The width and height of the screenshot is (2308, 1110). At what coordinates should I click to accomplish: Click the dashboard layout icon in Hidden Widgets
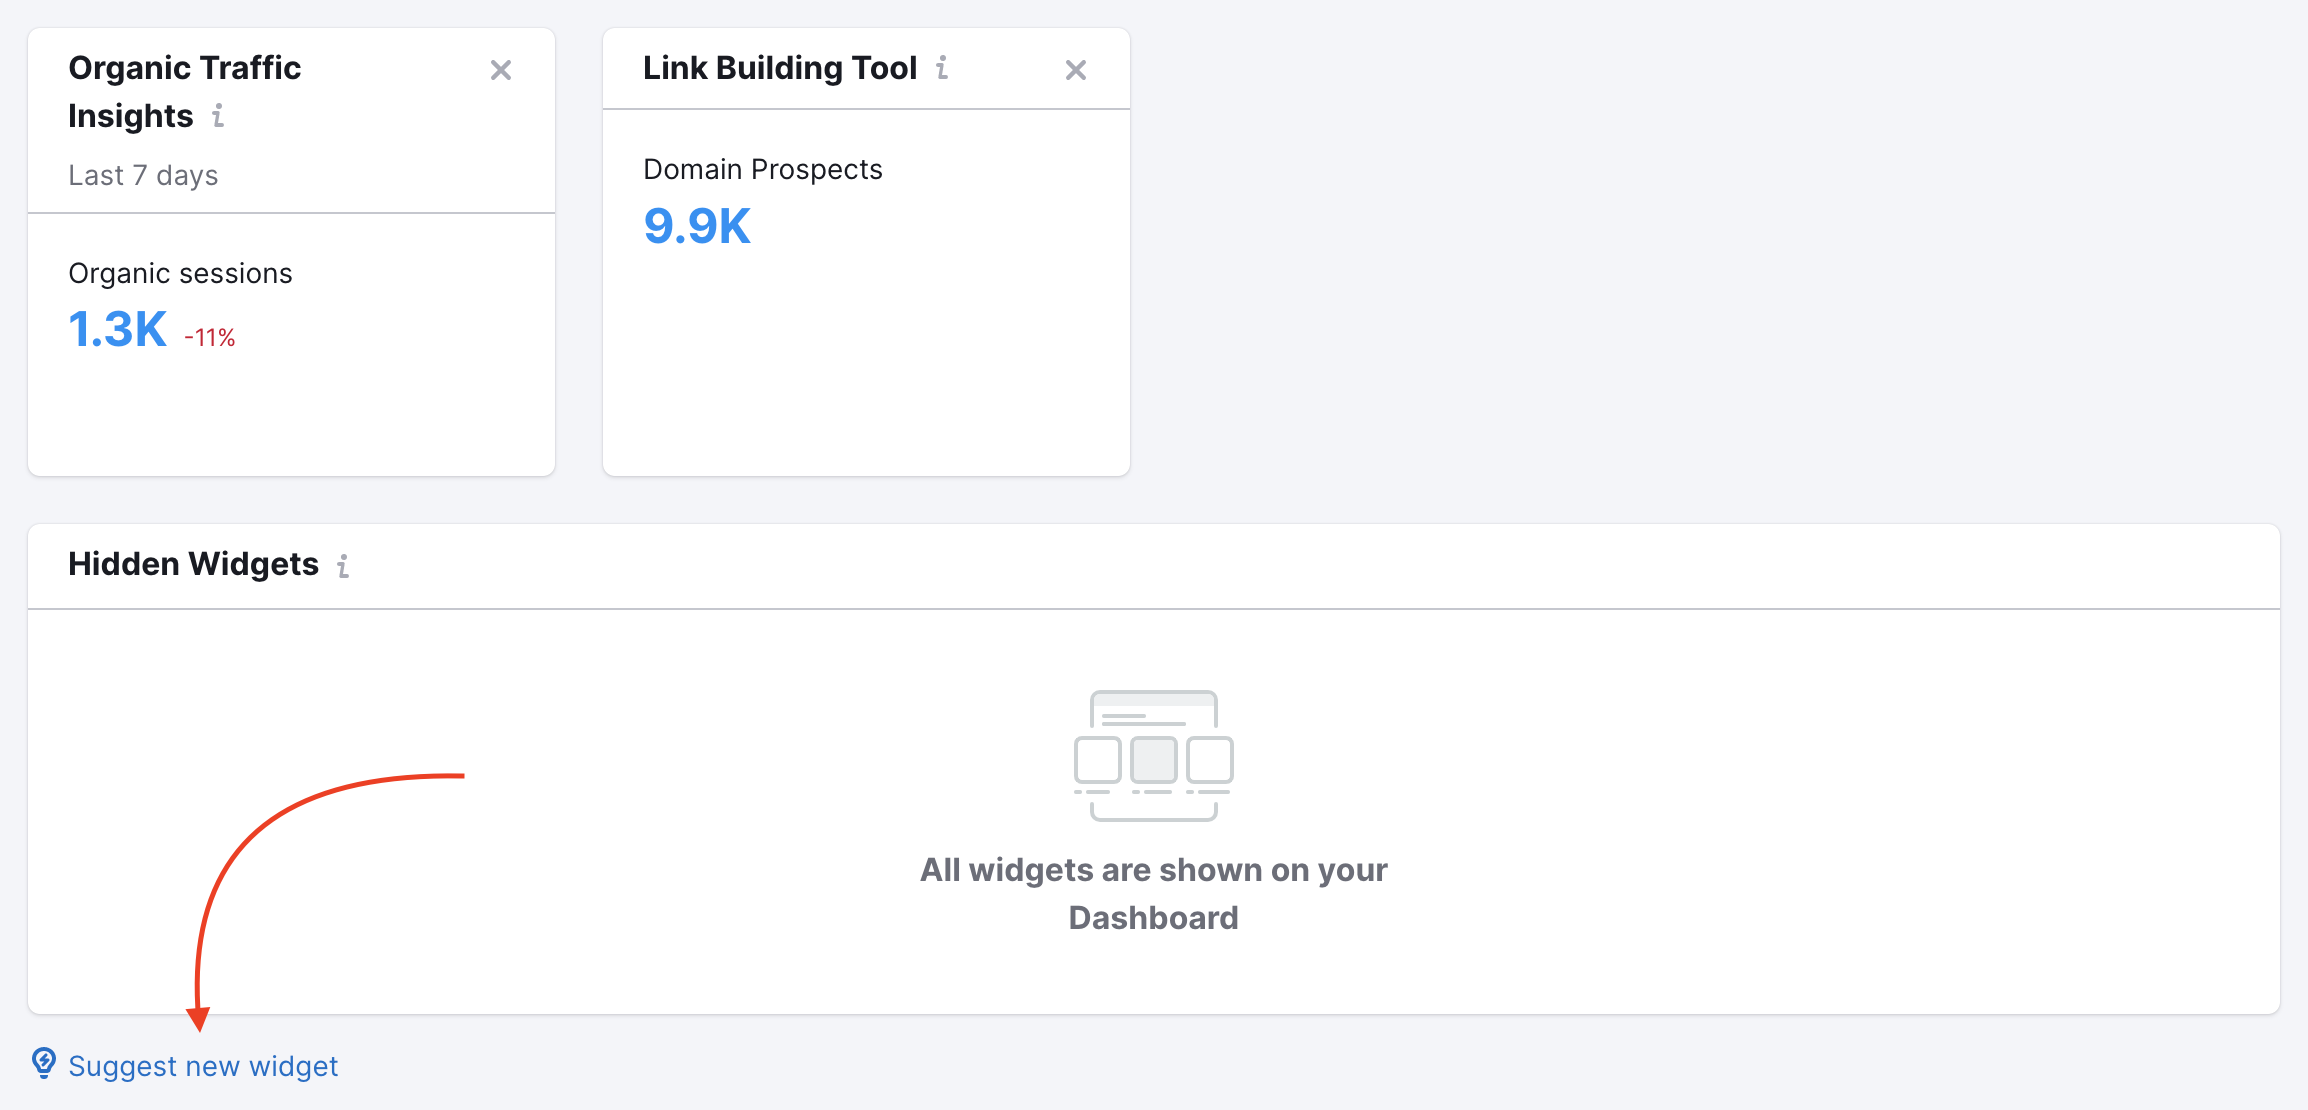1153,751
